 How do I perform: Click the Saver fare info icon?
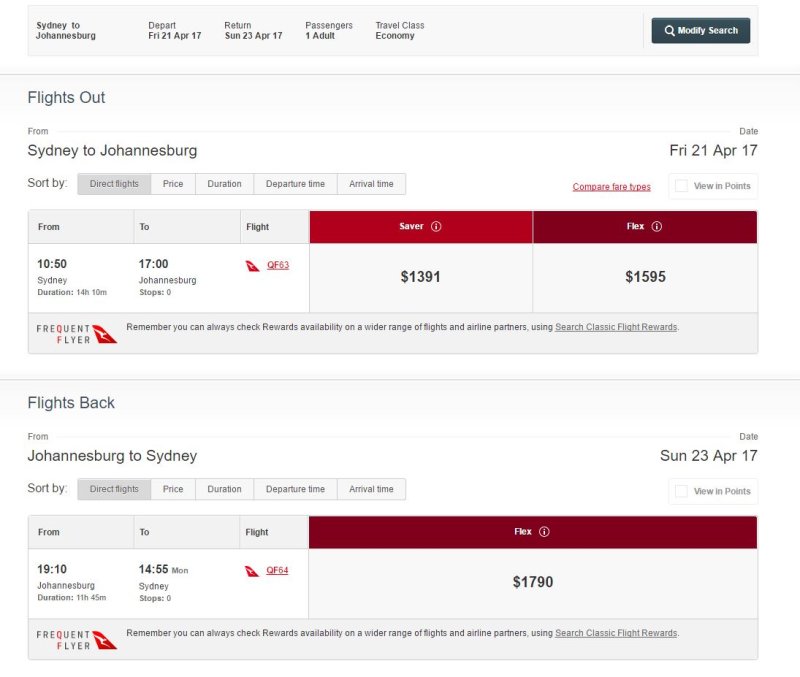click(436, 226)
